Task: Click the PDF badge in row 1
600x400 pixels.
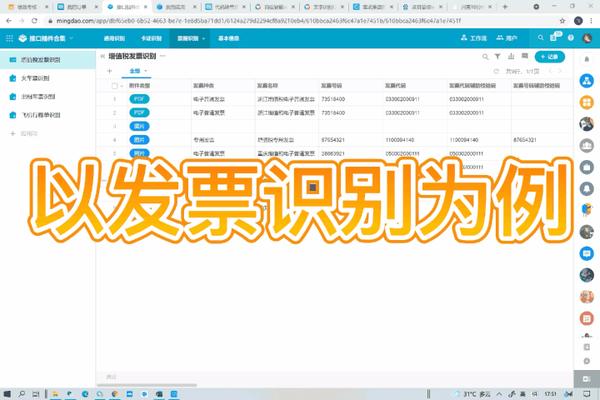Action: point(139,99)
